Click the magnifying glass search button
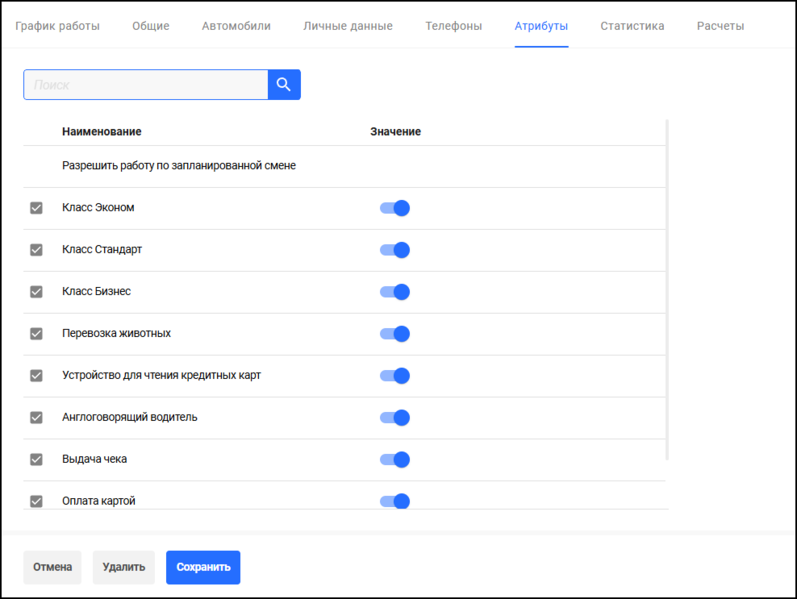797x599 pixels. [x=284, y=85]
